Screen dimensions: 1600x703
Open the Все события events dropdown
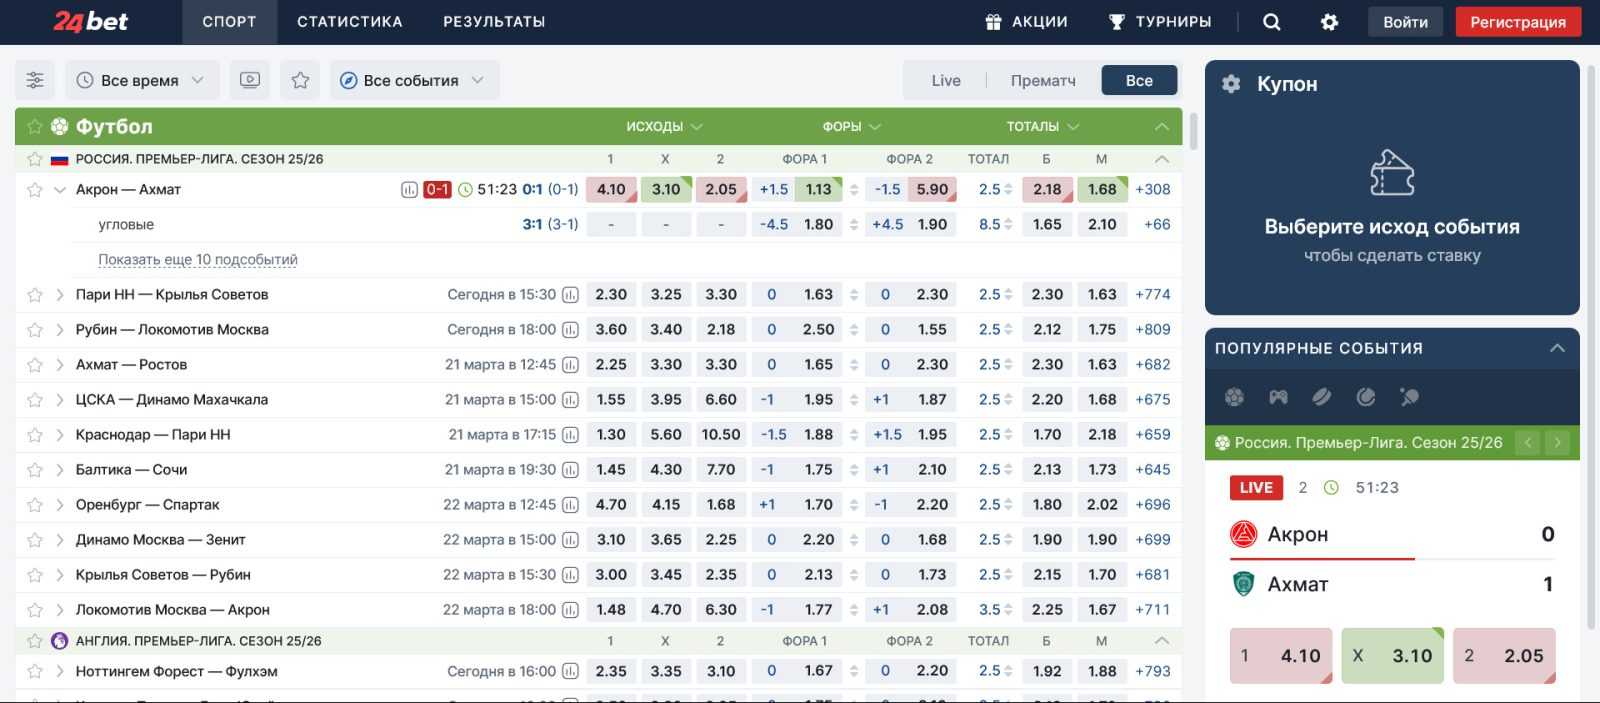coord(414,80)
